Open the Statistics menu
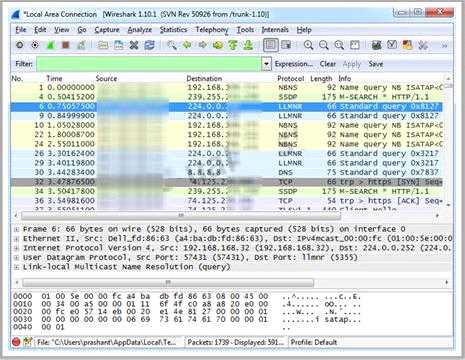Screen dimensions: 465x360 point(173,30)
